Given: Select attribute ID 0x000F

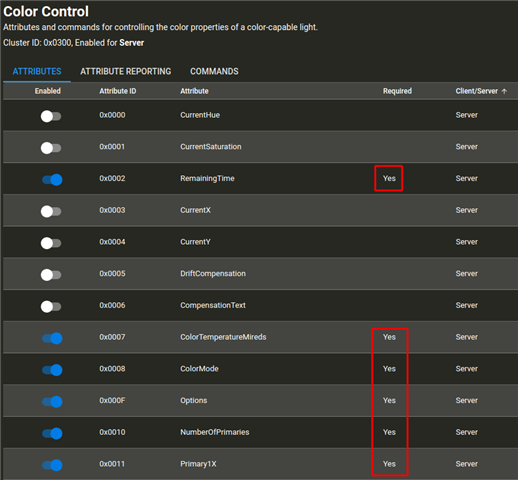Looking at the screenshot, I should point(112,400).
